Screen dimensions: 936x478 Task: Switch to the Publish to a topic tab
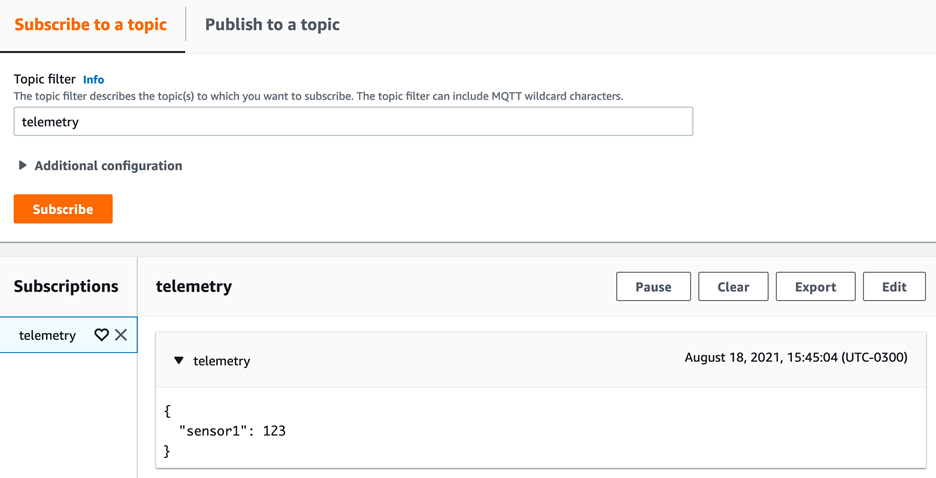point(272,25)
